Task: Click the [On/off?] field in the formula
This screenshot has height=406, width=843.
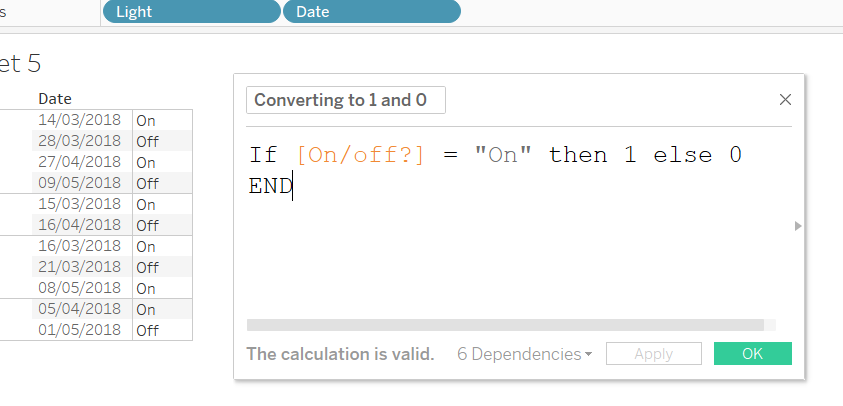Action: pos(361,155)
